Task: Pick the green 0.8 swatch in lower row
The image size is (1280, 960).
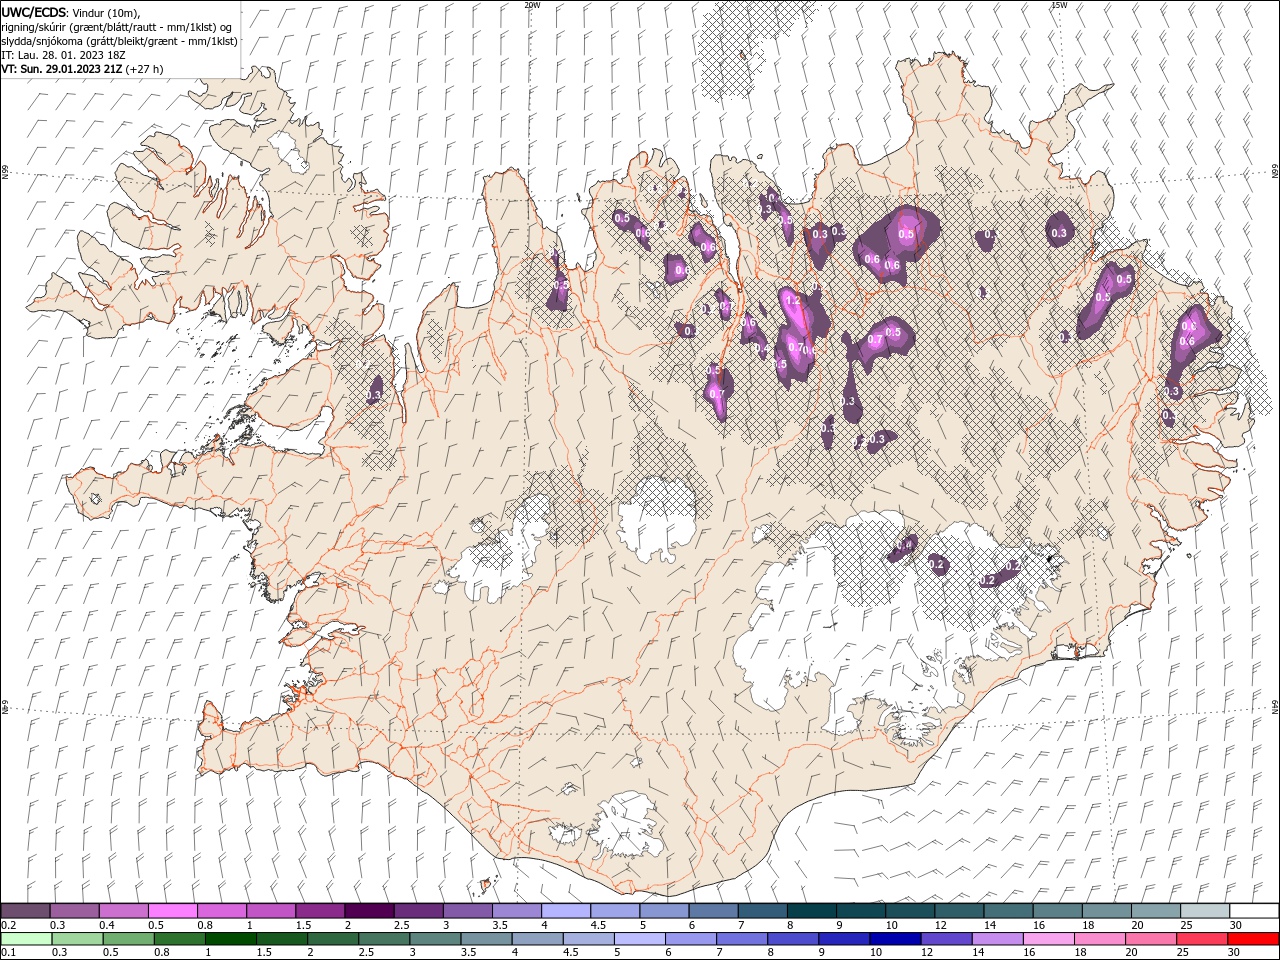Action: pos(179,939)
